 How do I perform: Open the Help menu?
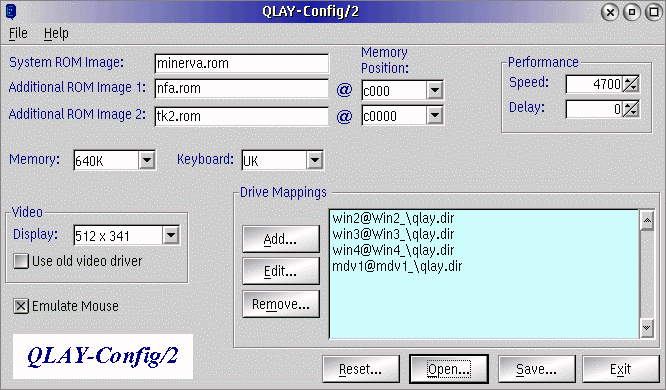coord(56,33)
